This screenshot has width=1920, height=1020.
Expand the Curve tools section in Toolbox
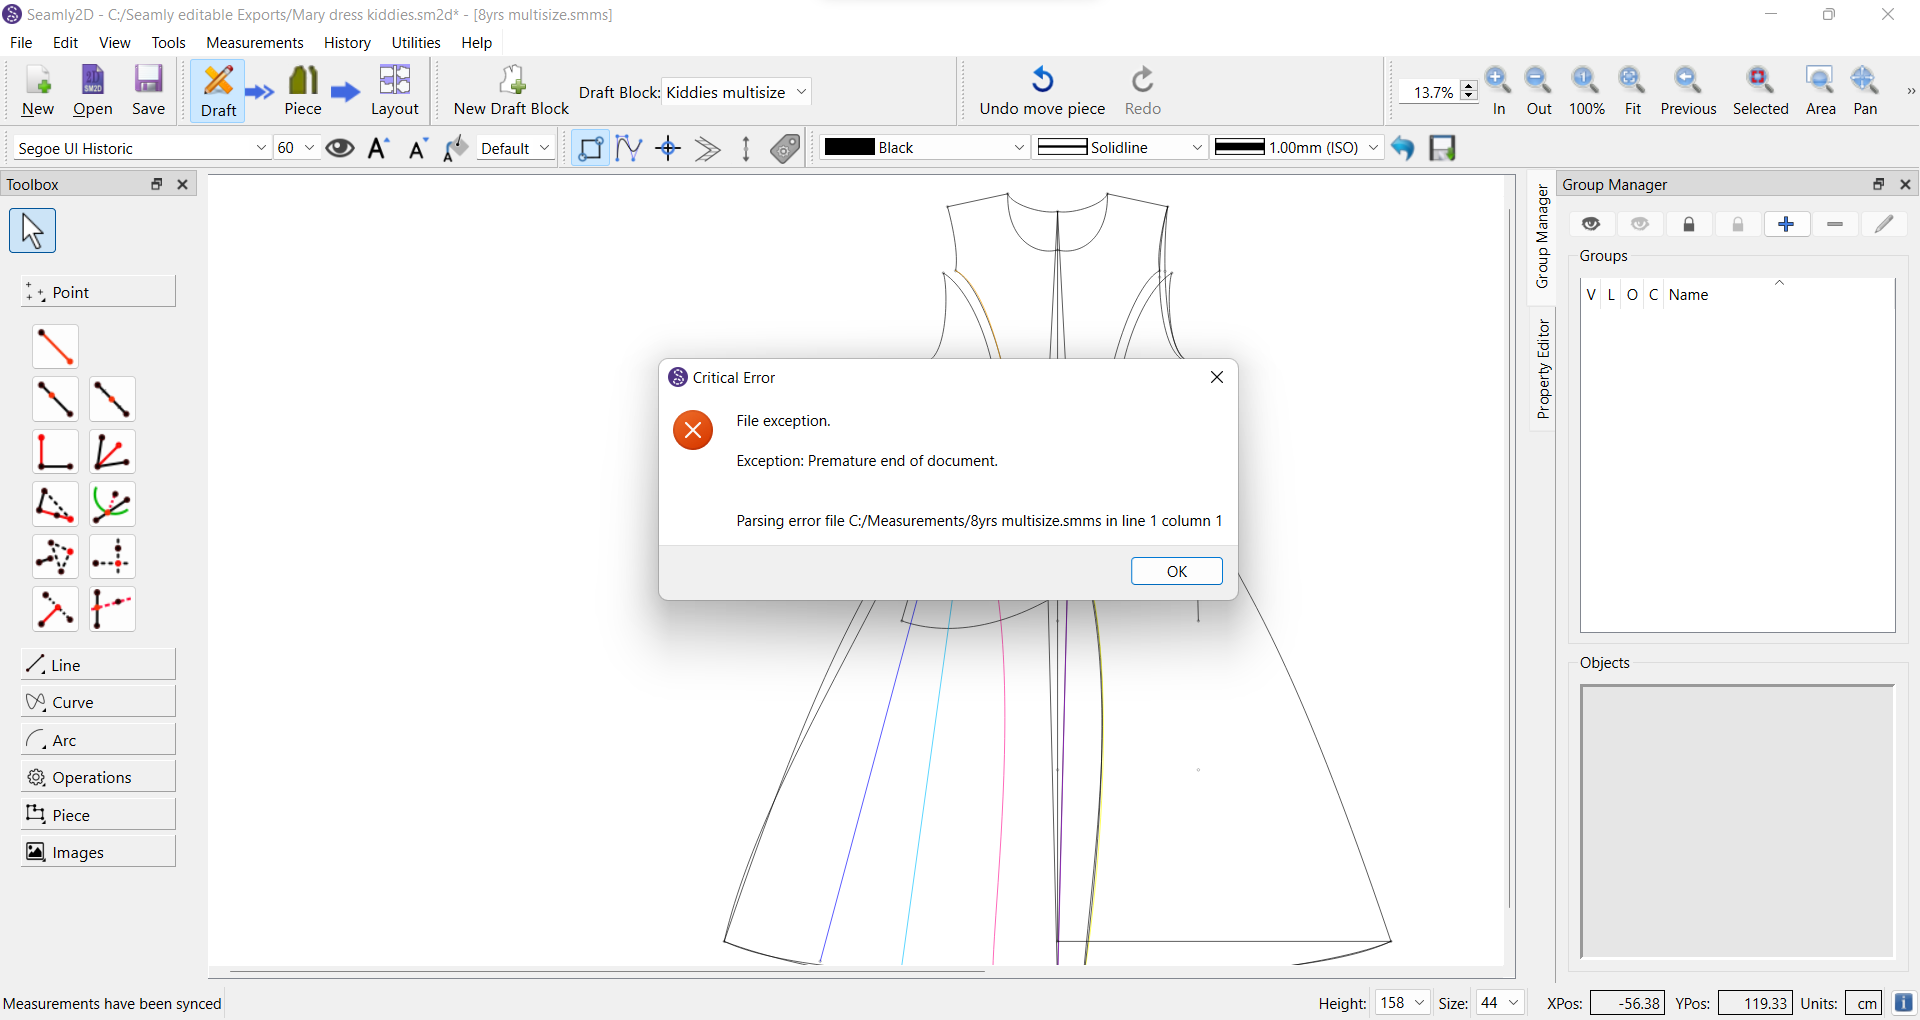click(98, 702)
